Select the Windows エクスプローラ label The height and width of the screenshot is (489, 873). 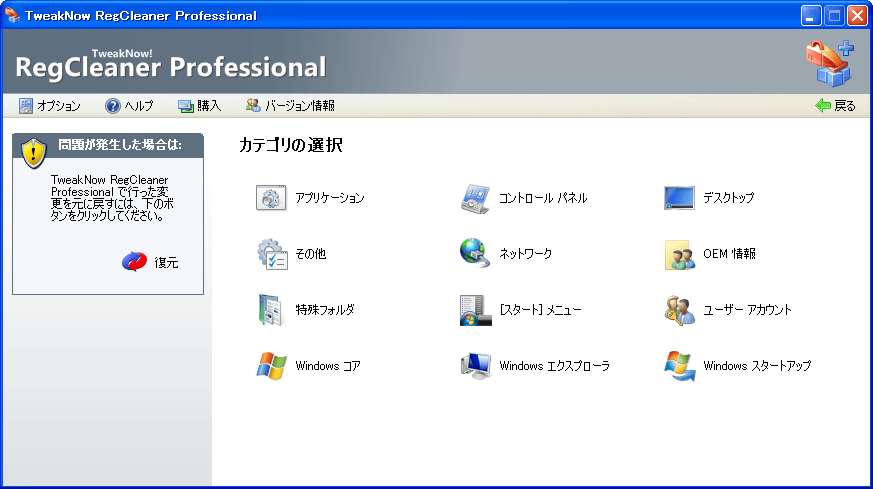(555, 366)
